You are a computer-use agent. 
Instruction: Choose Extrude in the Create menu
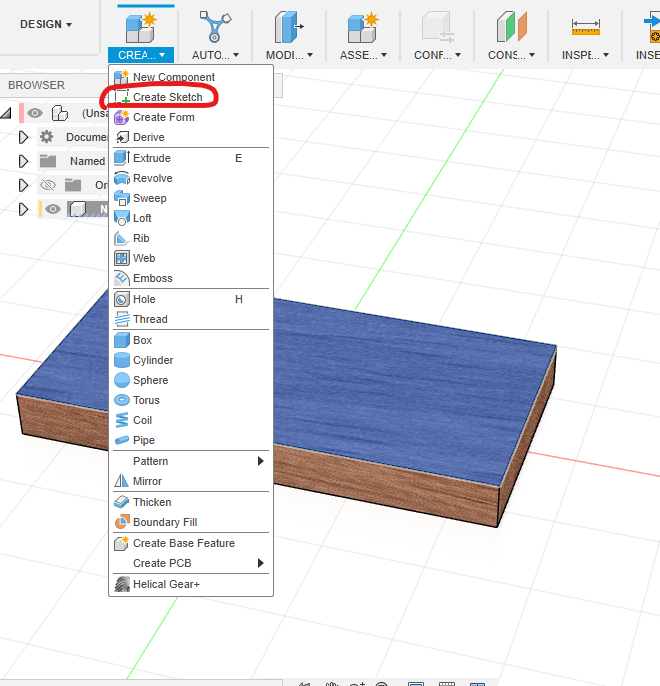[x=152, y=158]
